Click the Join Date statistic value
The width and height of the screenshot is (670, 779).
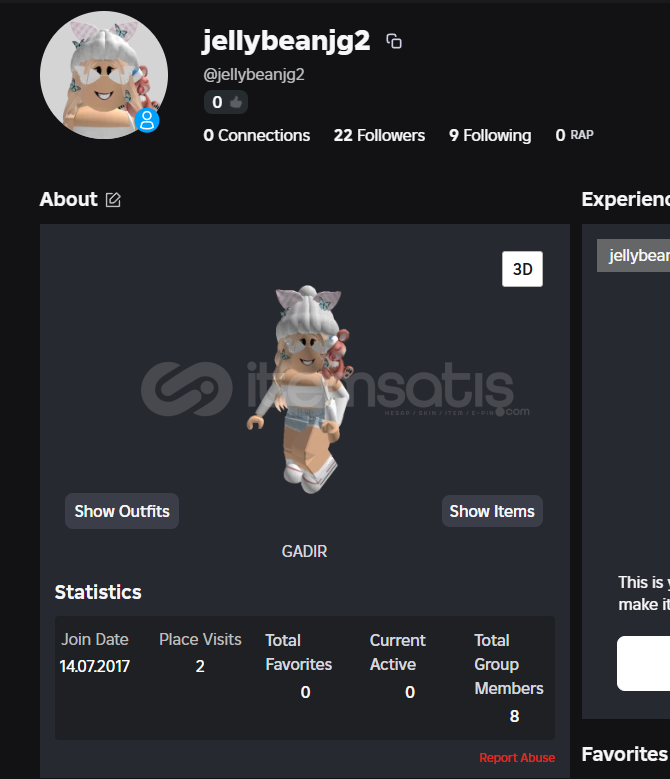click(94, 666)
